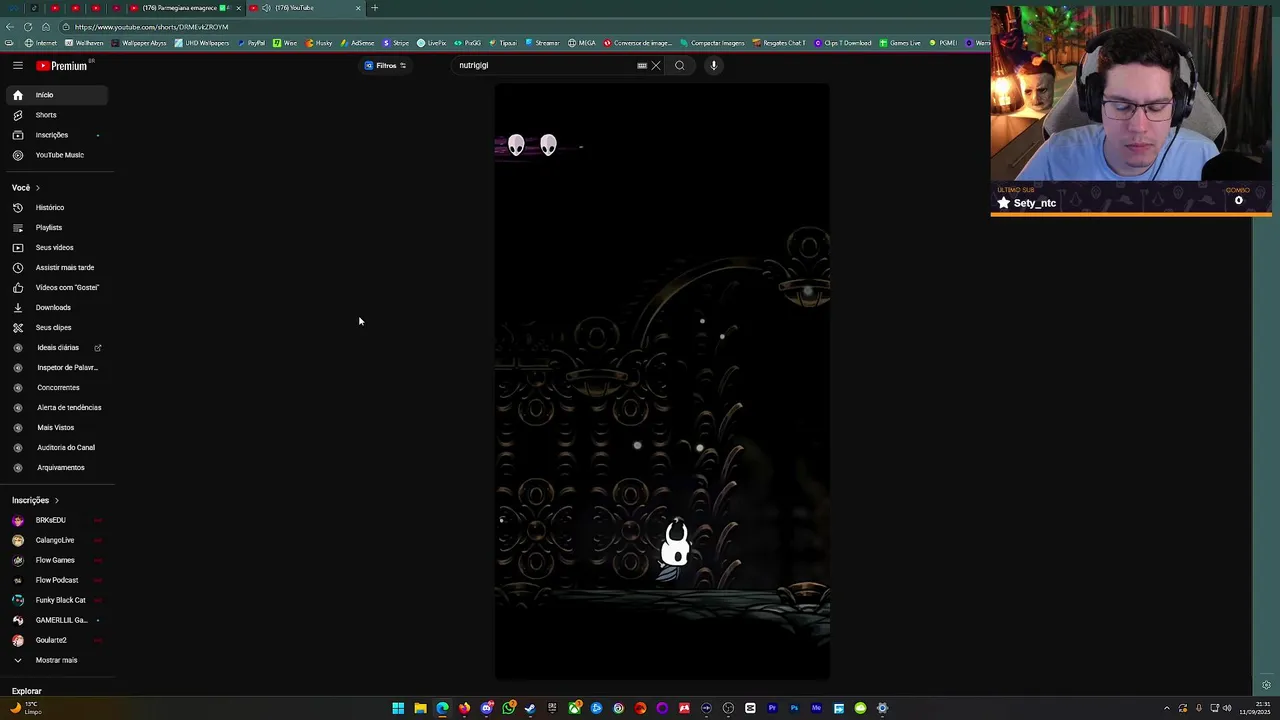Viewport: 1280px width, 720px height.
Task: Click the YouTube Premium logo
Action: click(64, 65)
